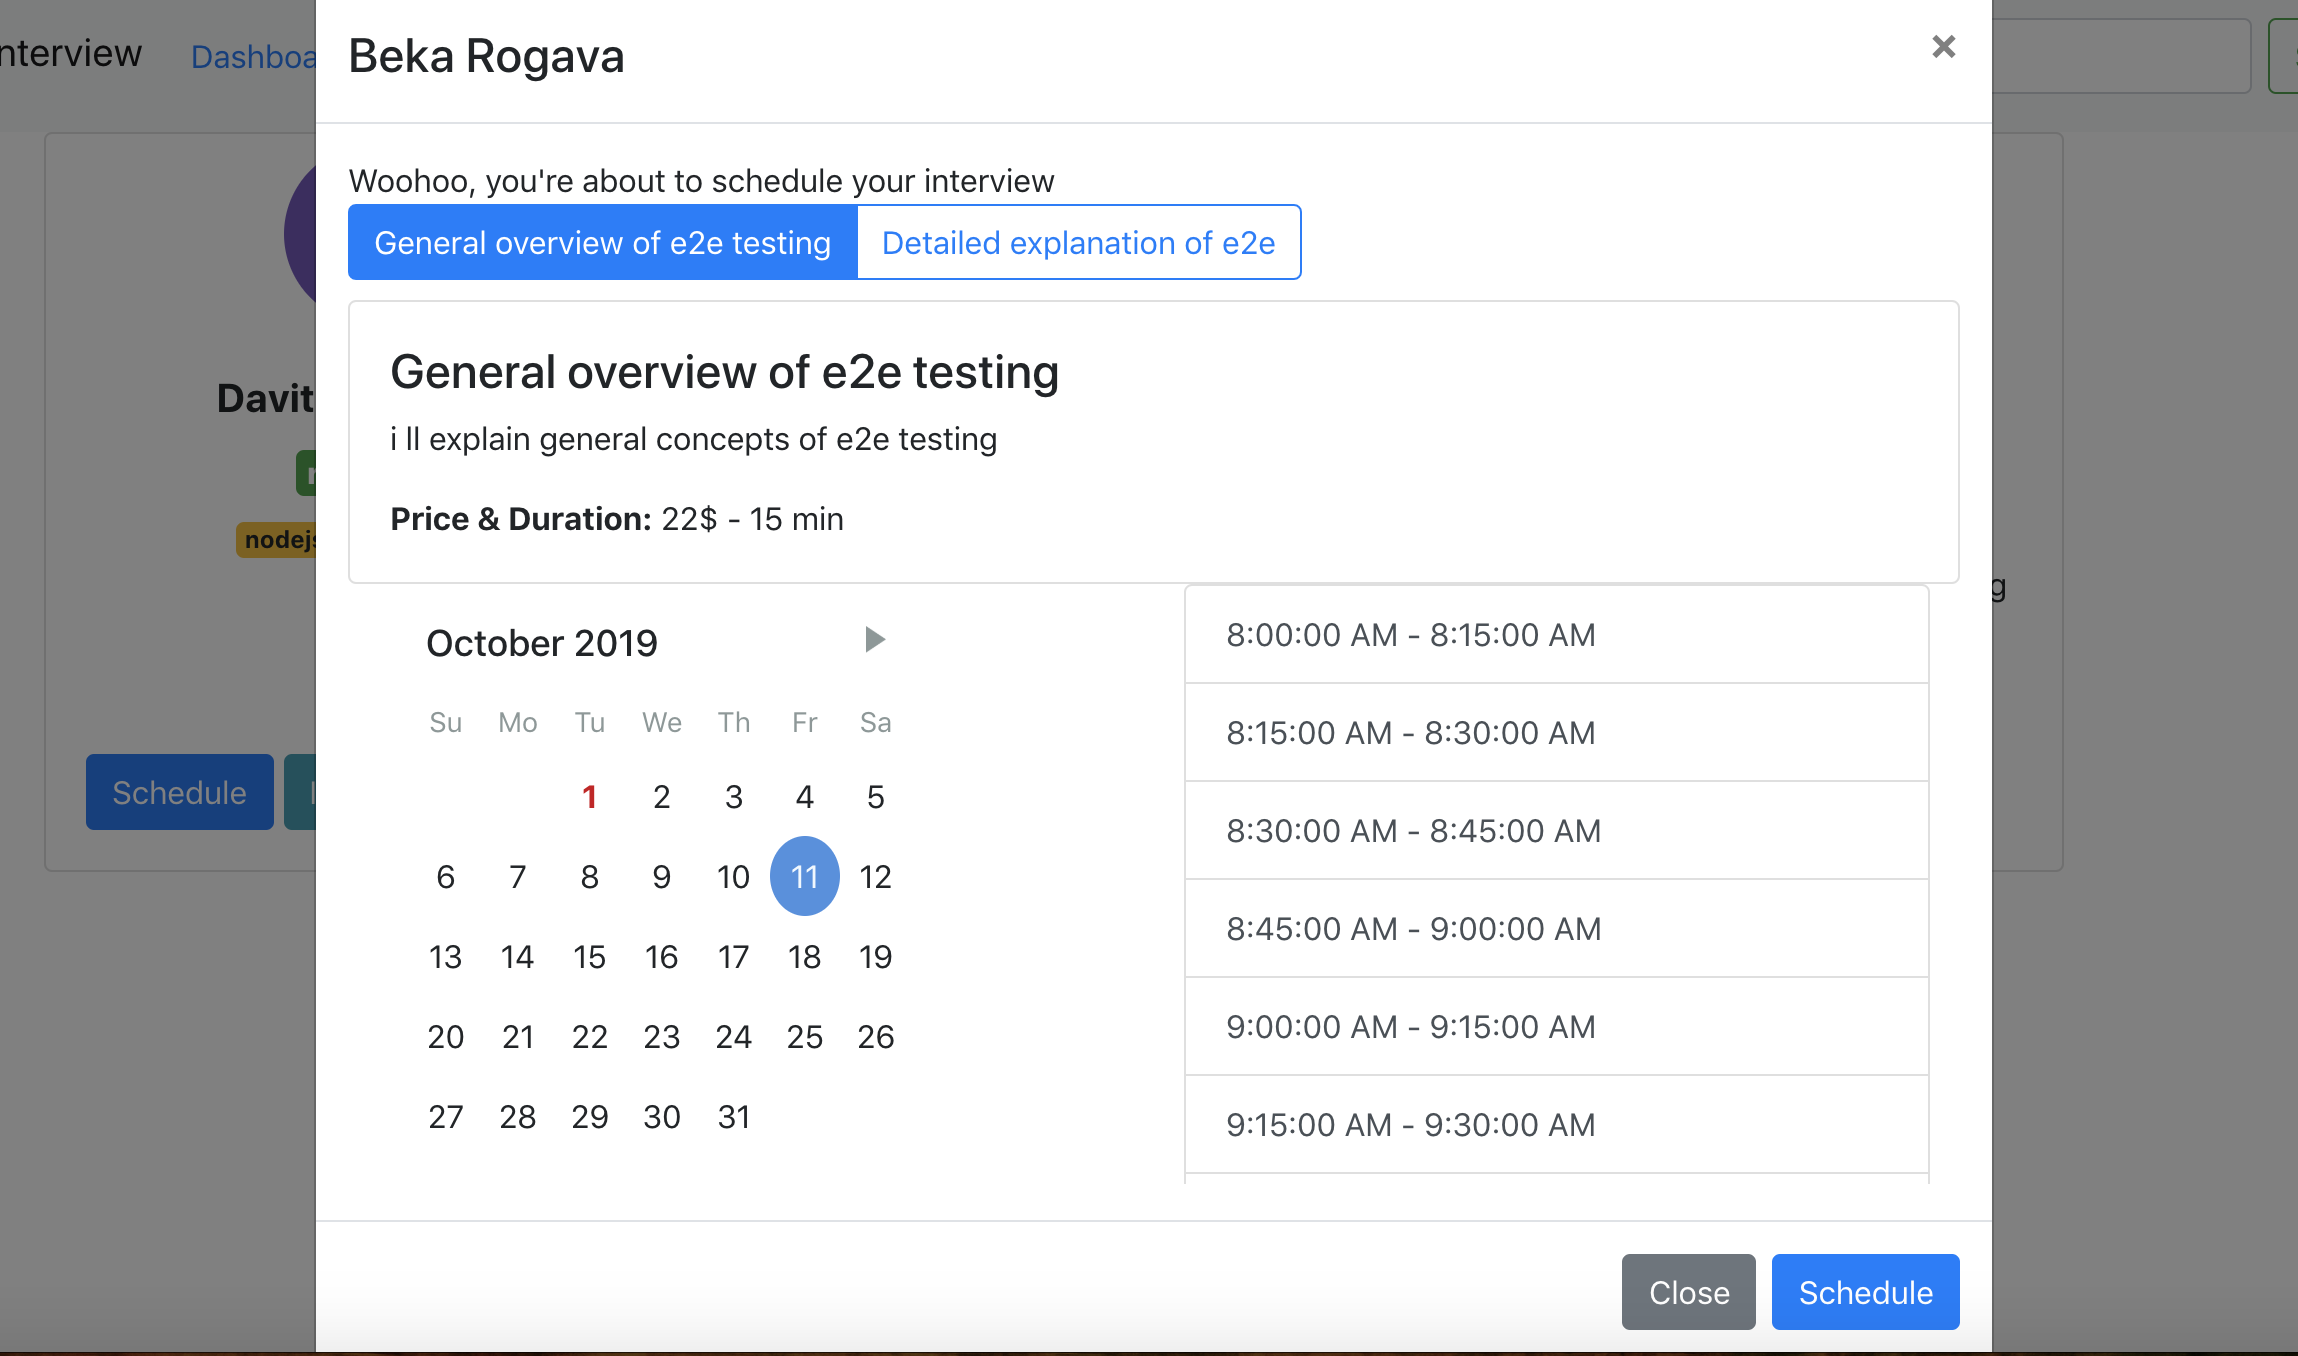Select General overview of e2e testing tab
Viewport: 2298px width, 1356px height.
(x=602, y=243)
